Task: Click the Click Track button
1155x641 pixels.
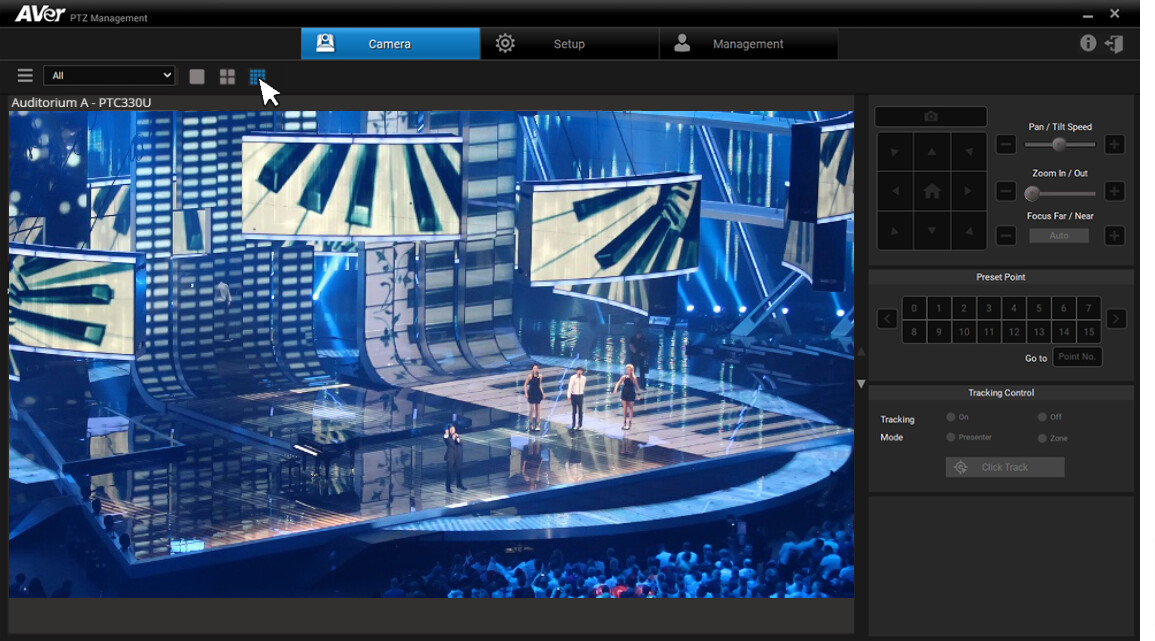Action: pos(1005,467)
